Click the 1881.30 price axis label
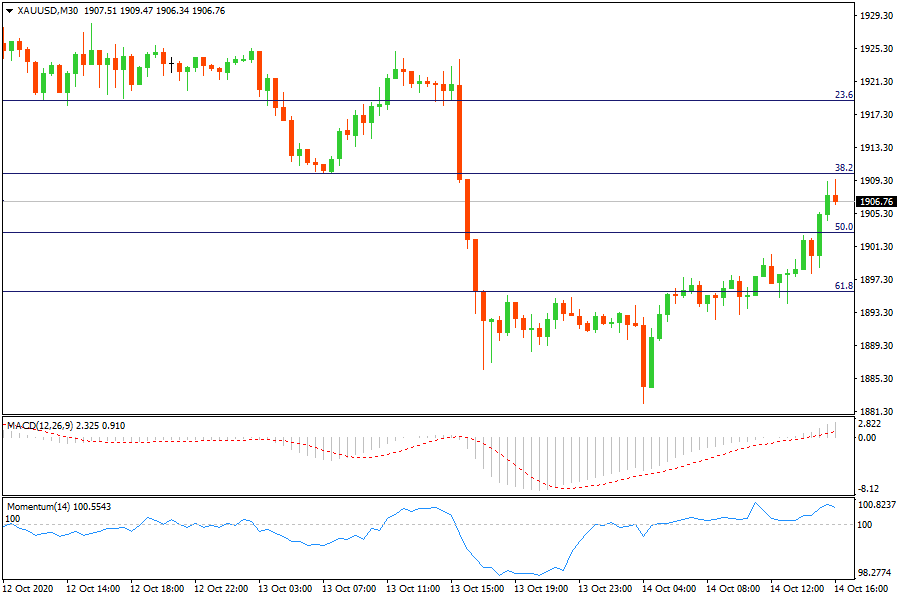Screen dimensions: 900x600 pyautogui.click(x=876, y=411)
